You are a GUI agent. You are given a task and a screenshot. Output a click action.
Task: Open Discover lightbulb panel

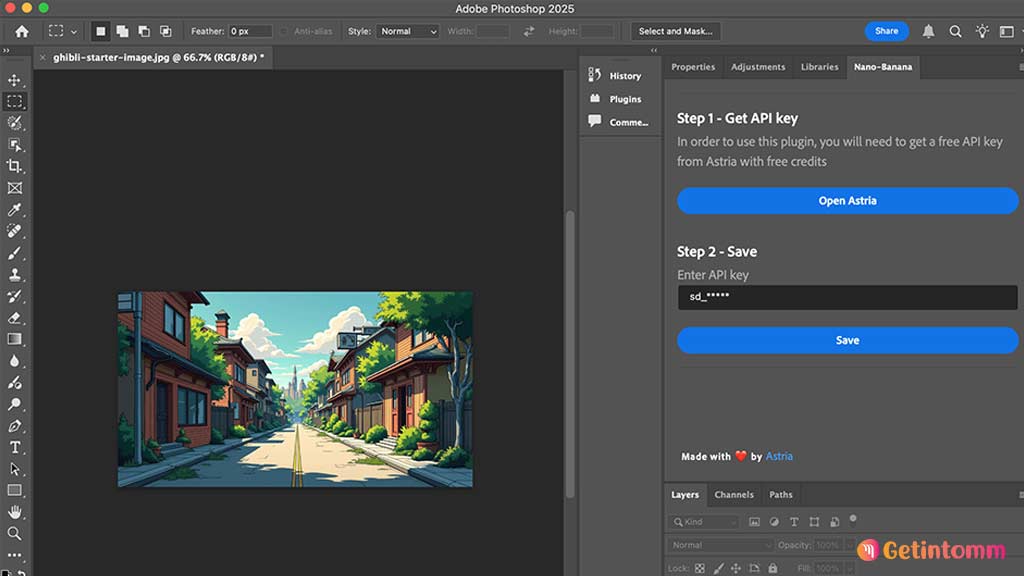point(982,31)
